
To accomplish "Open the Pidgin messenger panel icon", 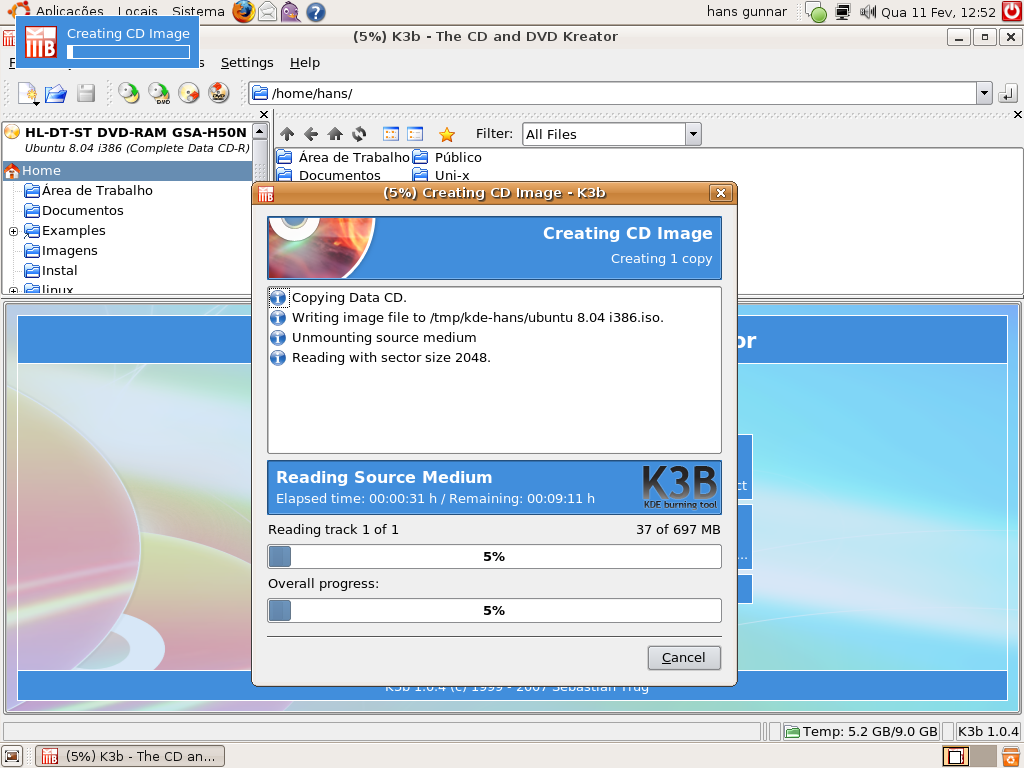I will (x=291, y=12).
